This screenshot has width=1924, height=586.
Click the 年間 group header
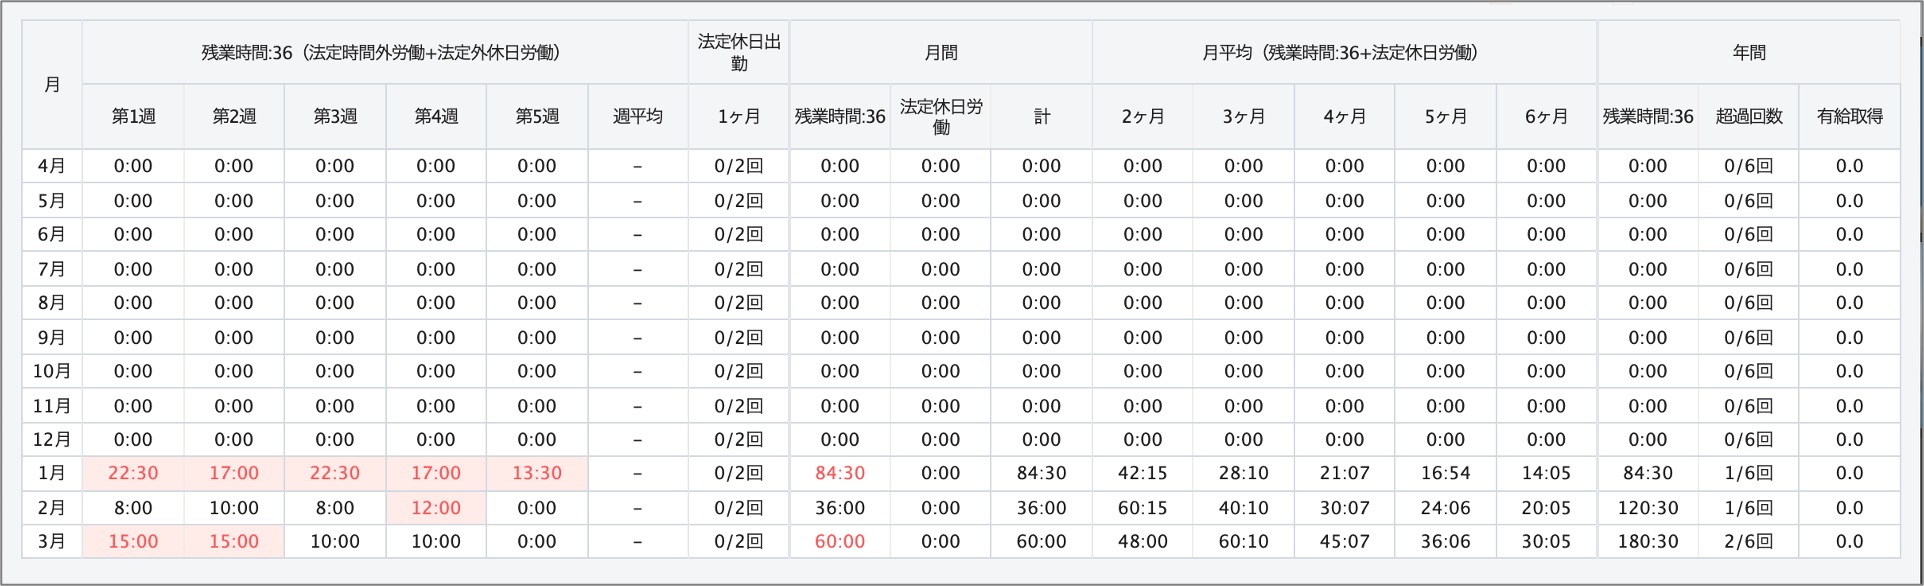click(1749, 53)
